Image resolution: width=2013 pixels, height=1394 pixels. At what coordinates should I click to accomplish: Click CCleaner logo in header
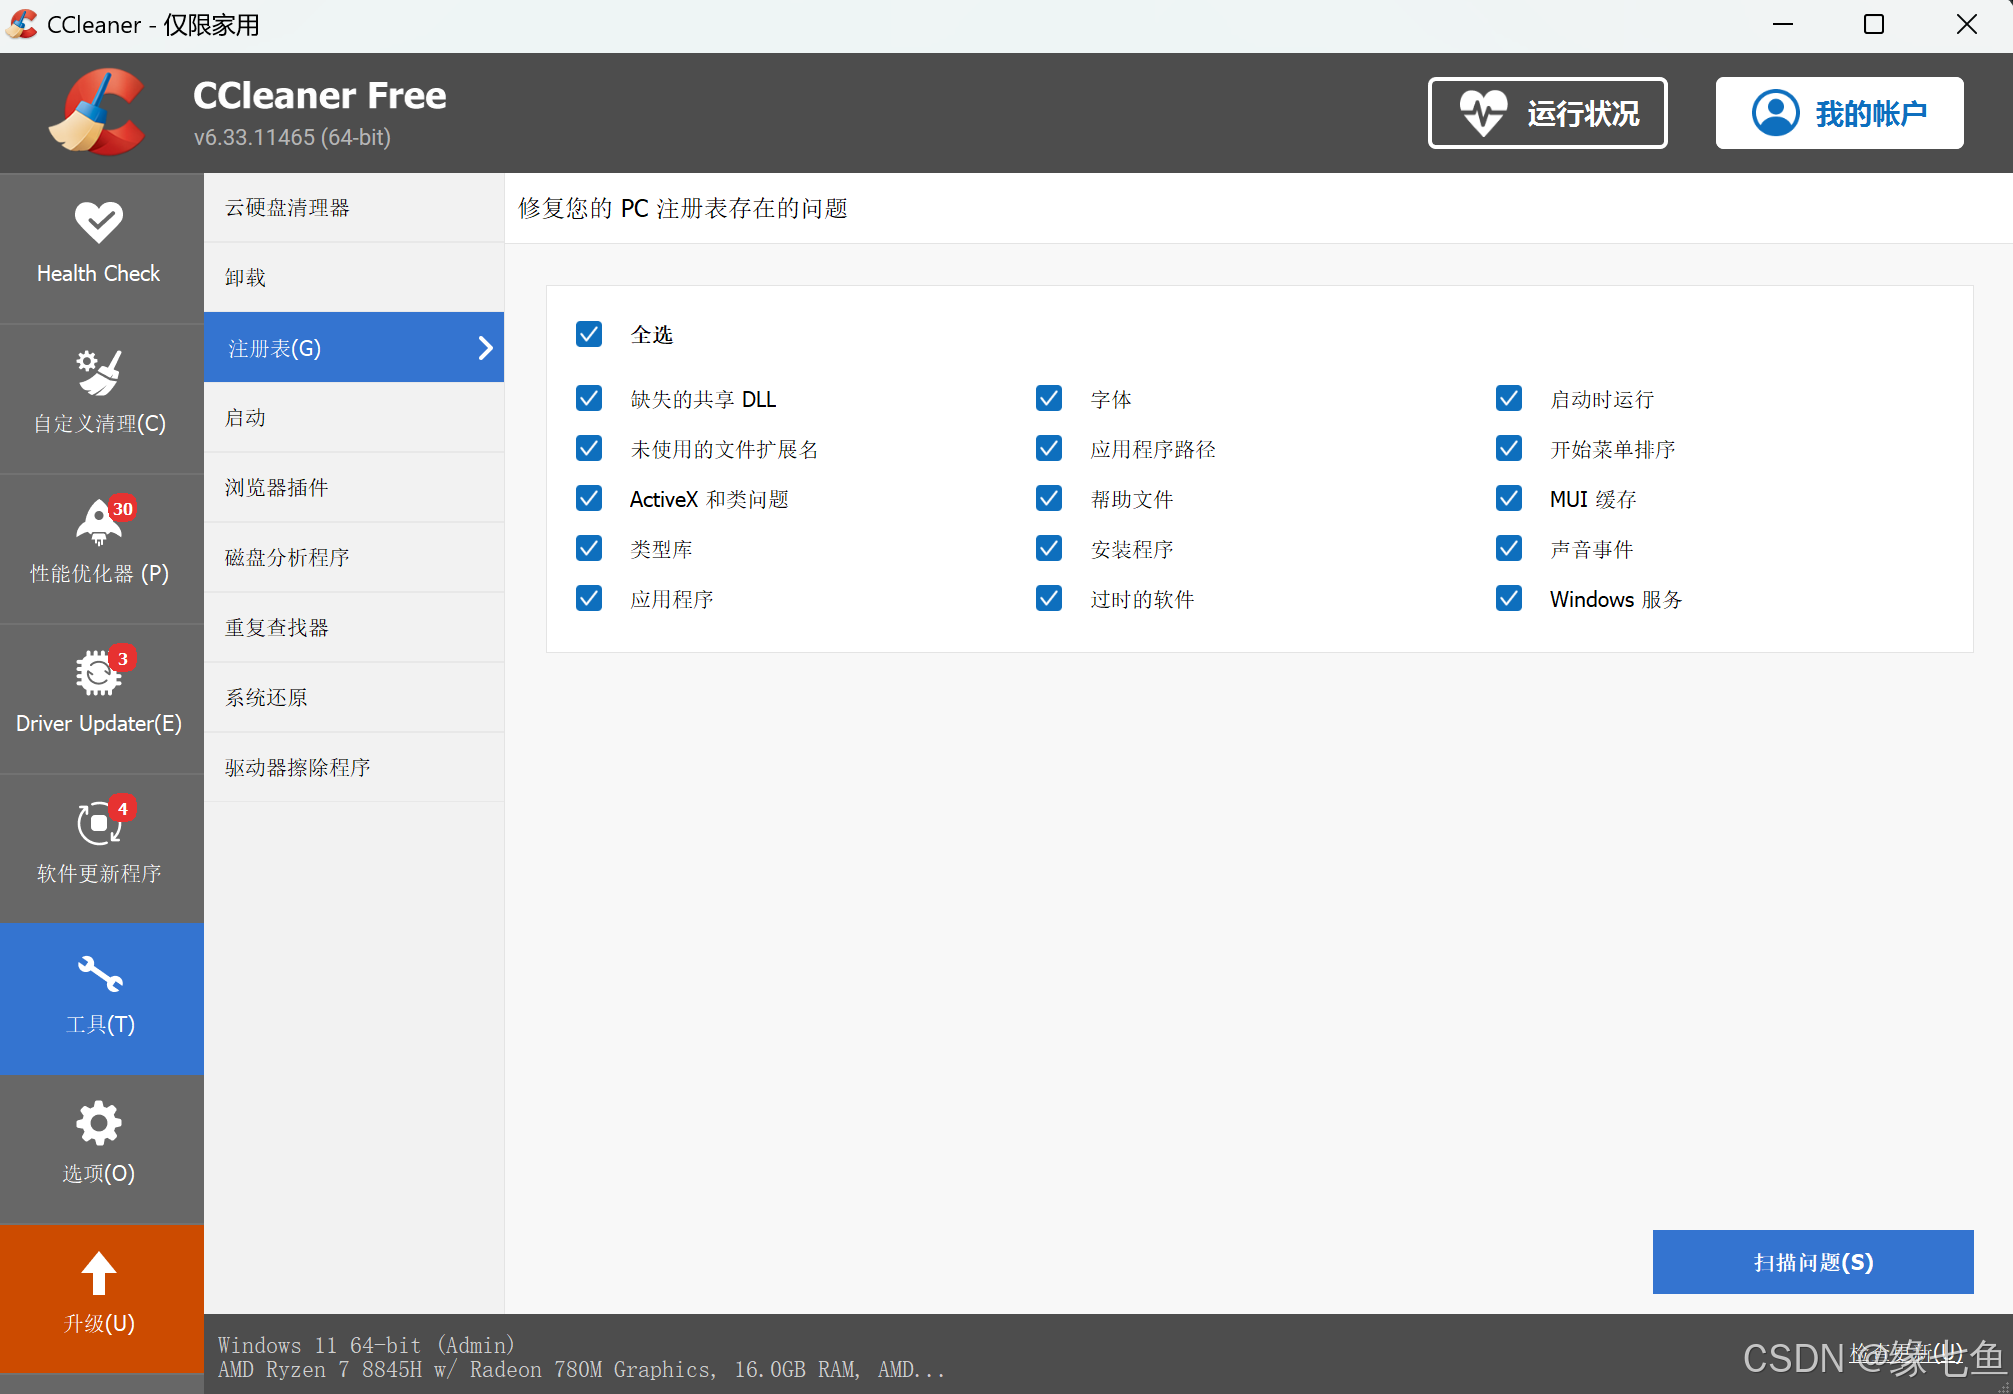coord(97,112)
